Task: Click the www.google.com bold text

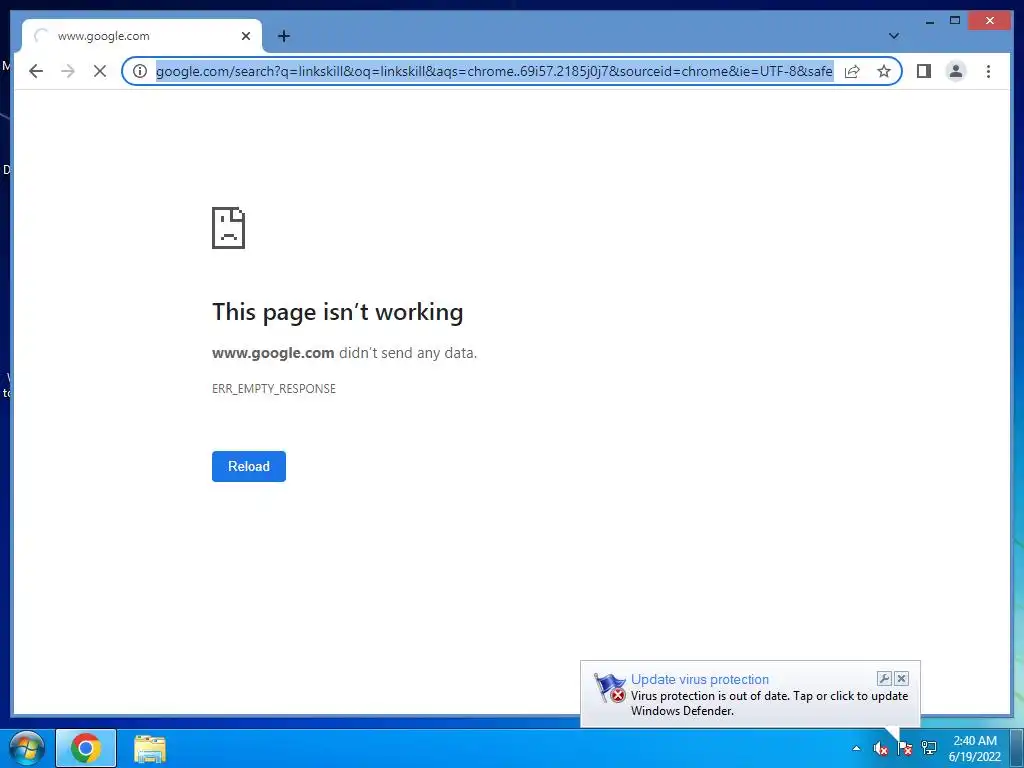Action: [273, 353]
